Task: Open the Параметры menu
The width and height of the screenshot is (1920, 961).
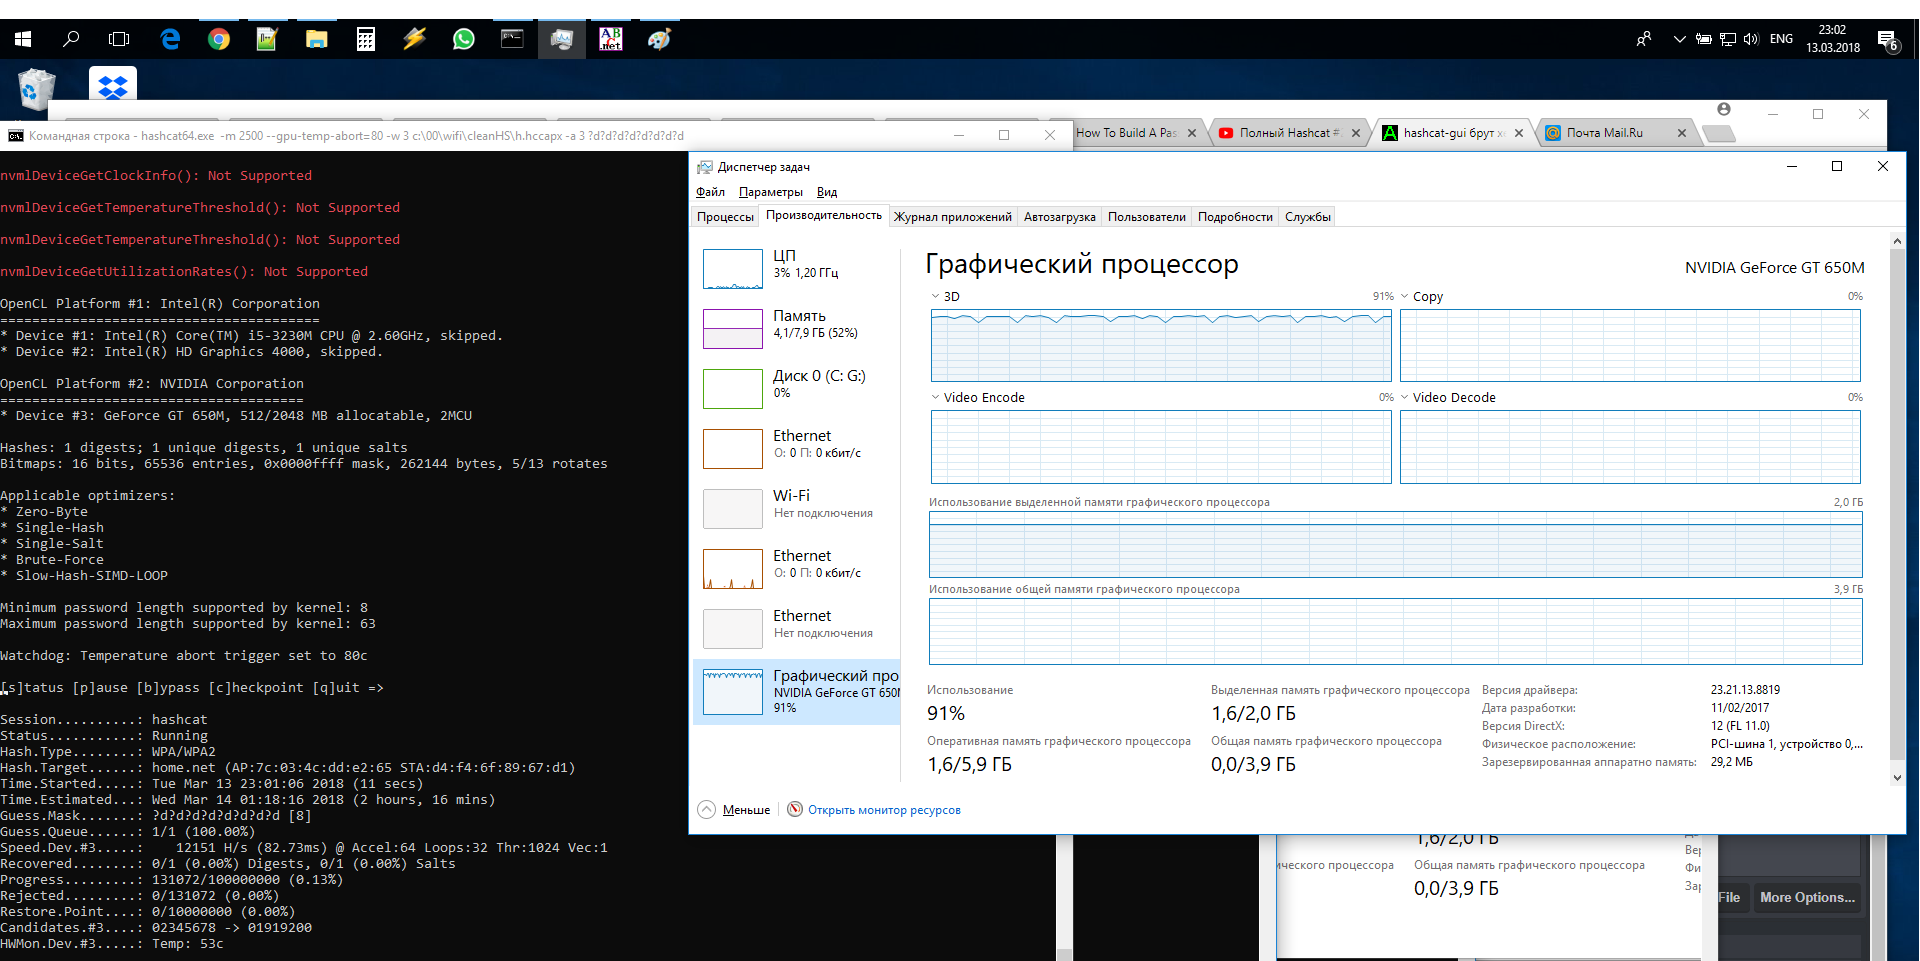Action: [770, 192]
